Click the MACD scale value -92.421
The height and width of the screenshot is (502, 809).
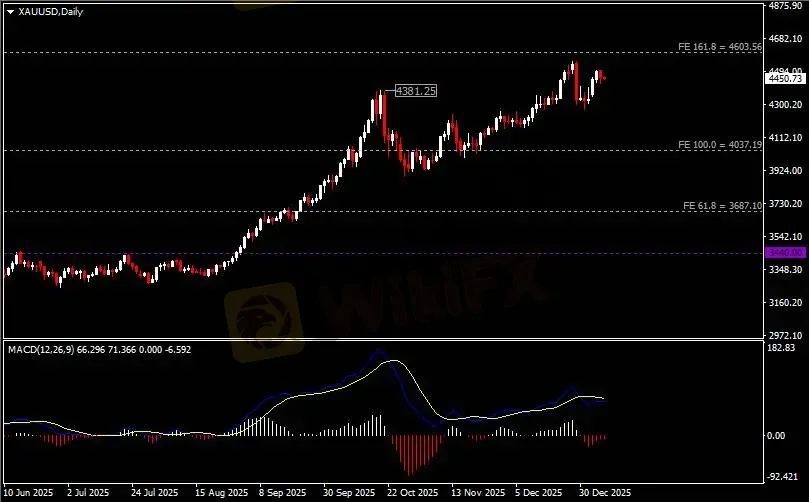pyautogui.click(x=783, y=477)
